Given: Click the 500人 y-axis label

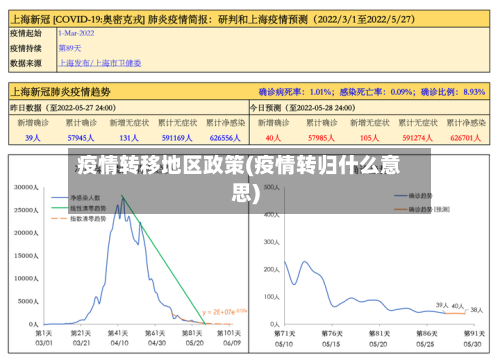Looking at the screenshot, I should point(272,187).
